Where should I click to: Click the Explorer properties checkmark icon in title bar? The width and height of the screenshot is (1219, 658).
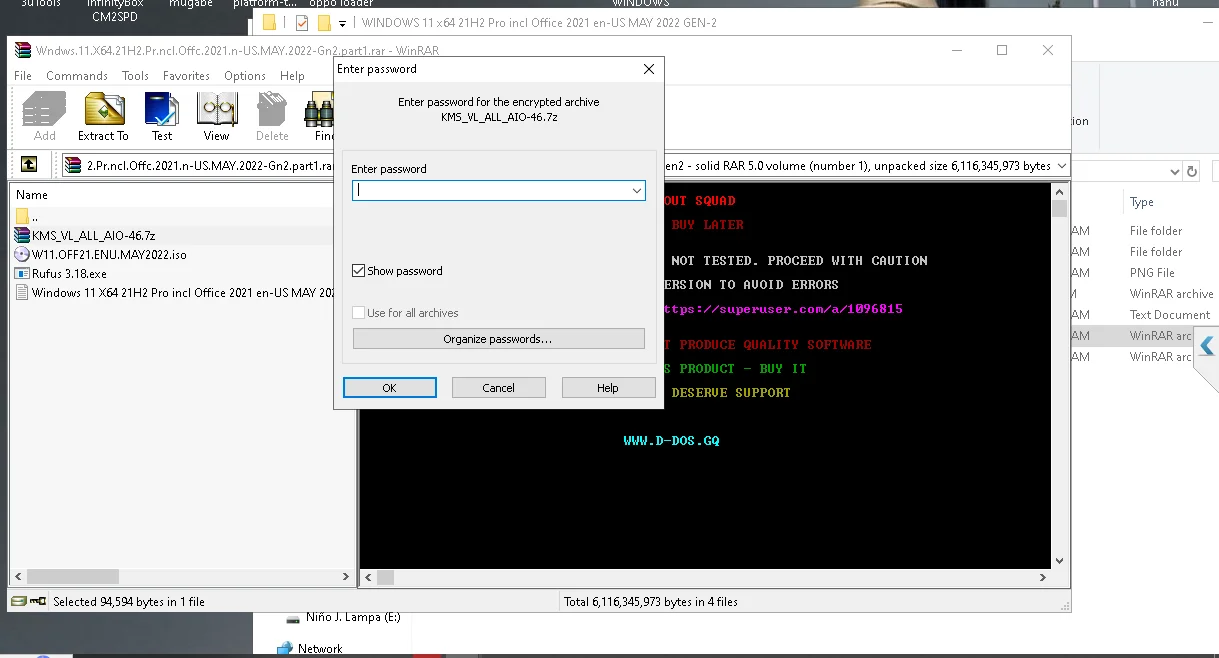click(x=302, y=22)
